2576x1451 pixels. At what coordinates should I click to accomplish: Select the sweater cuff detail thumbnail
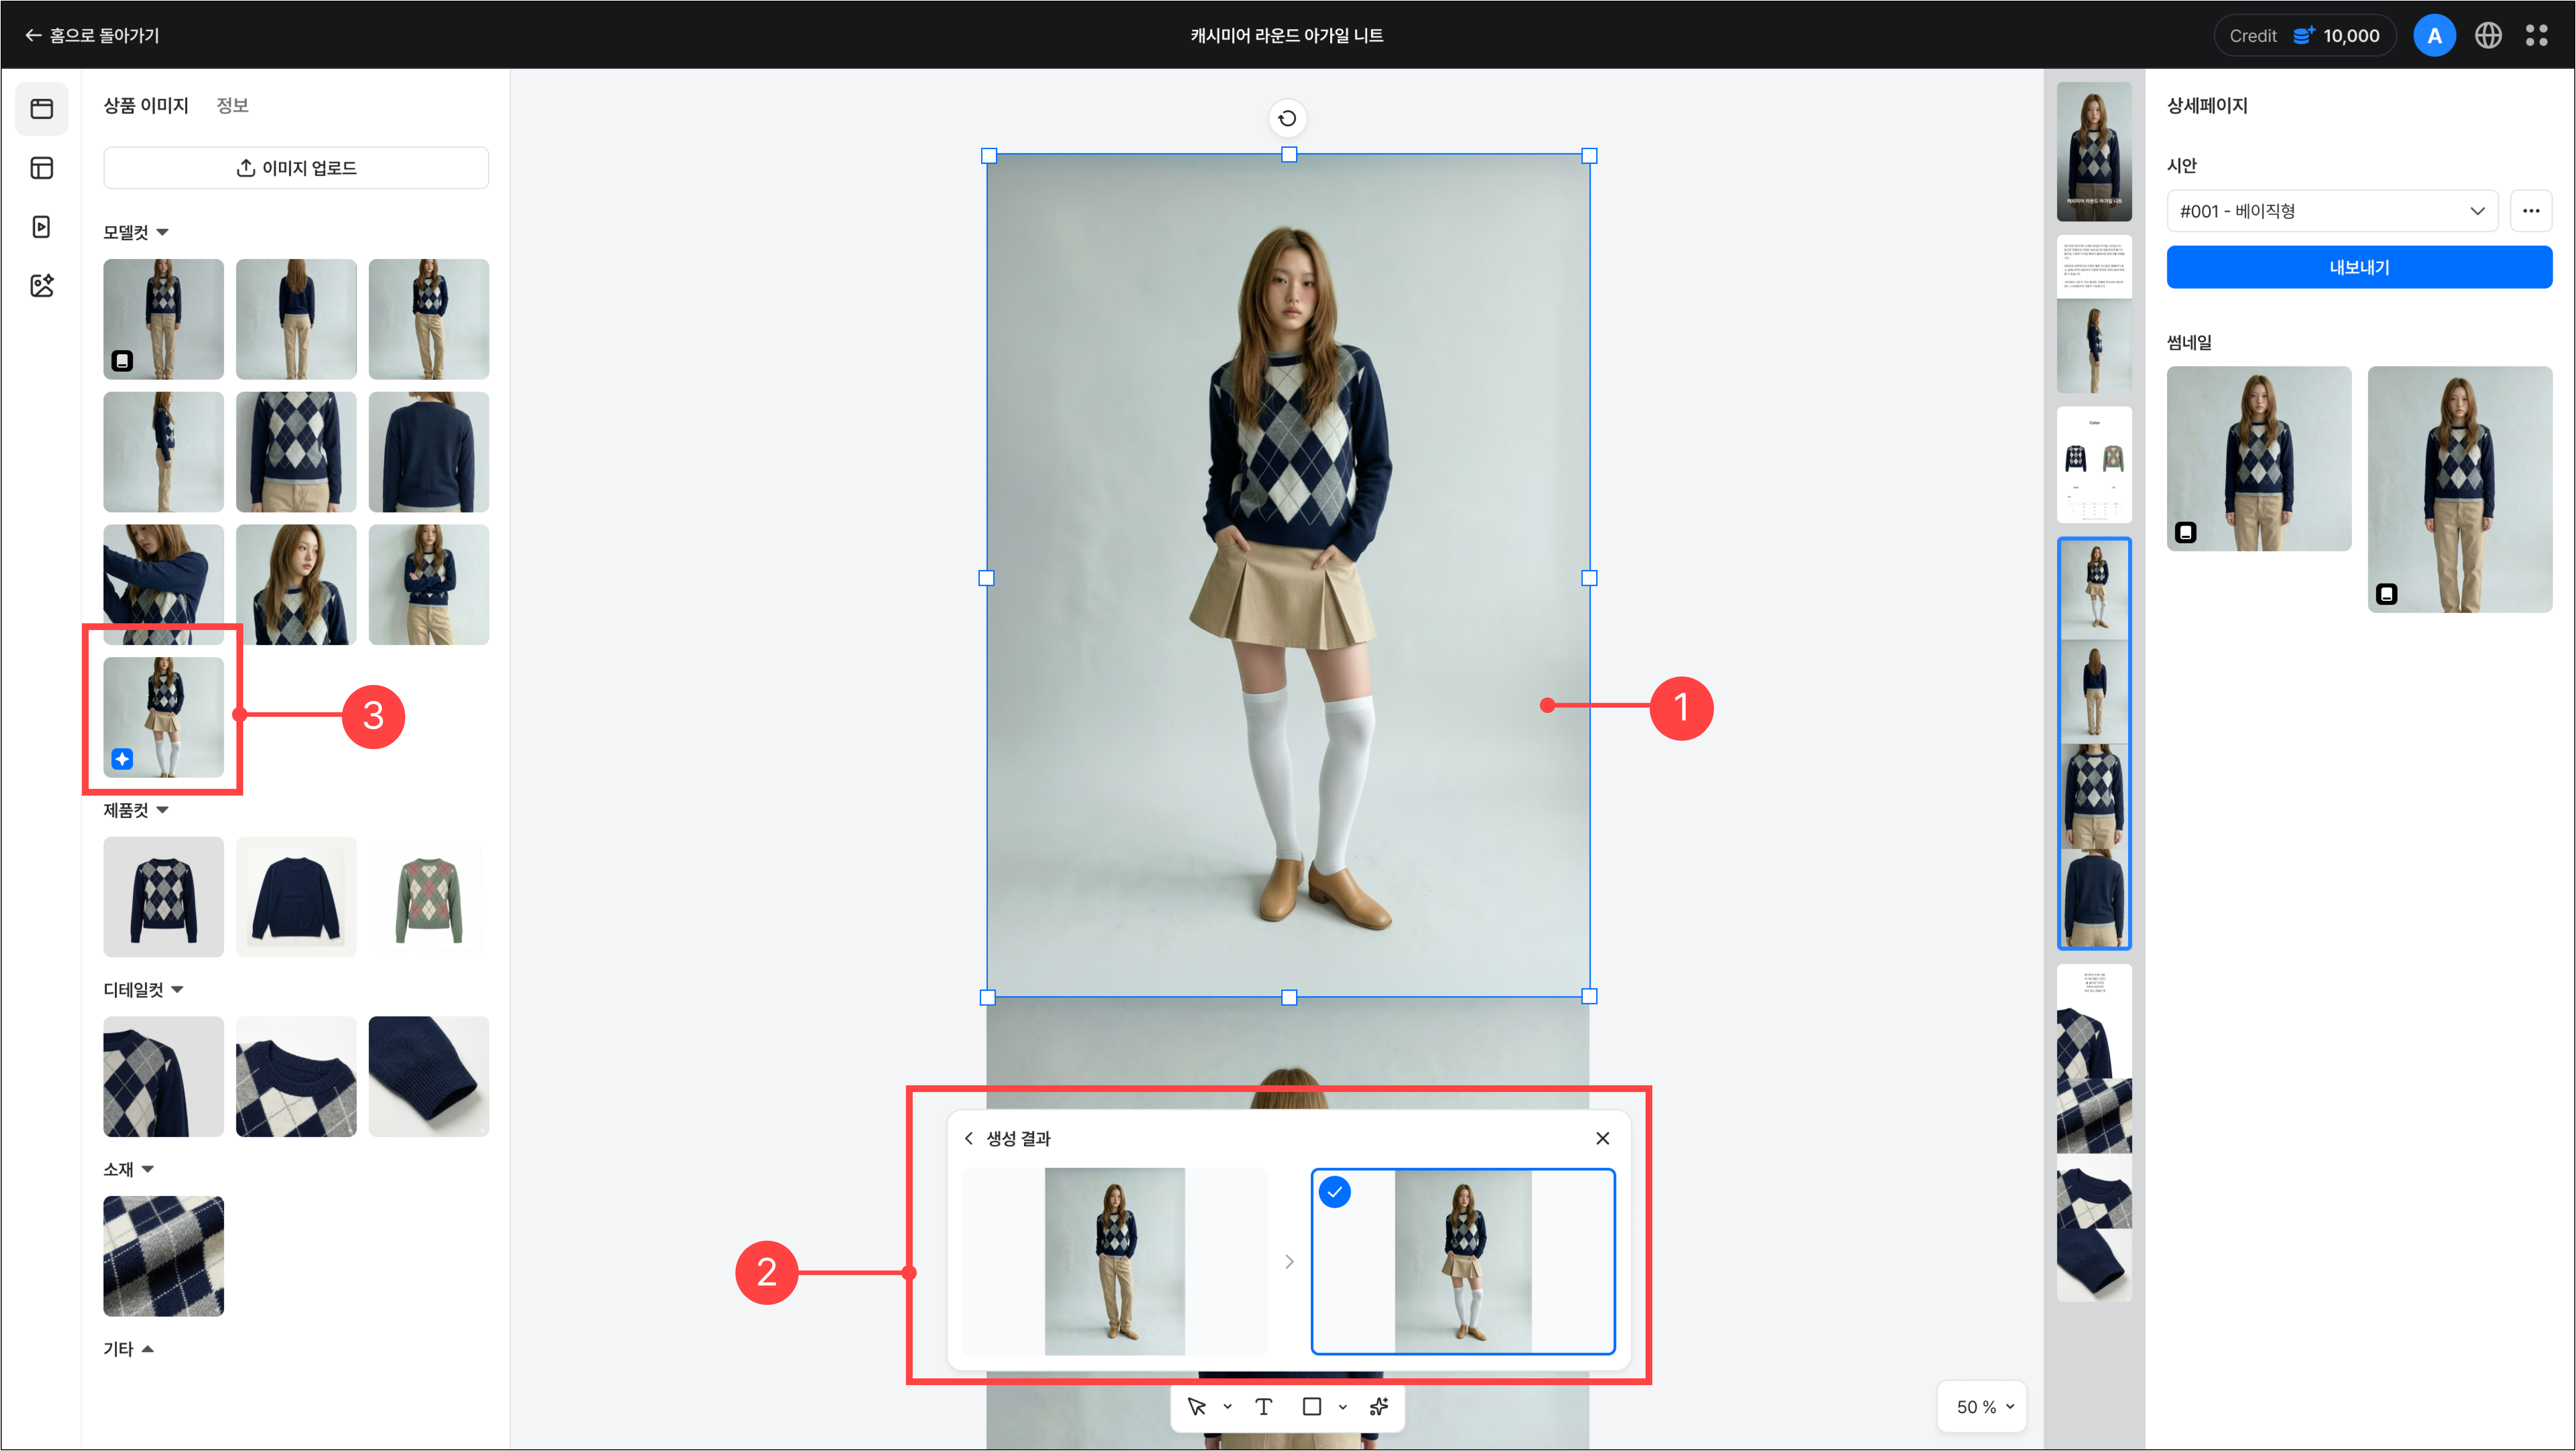tap(429, 1077)
